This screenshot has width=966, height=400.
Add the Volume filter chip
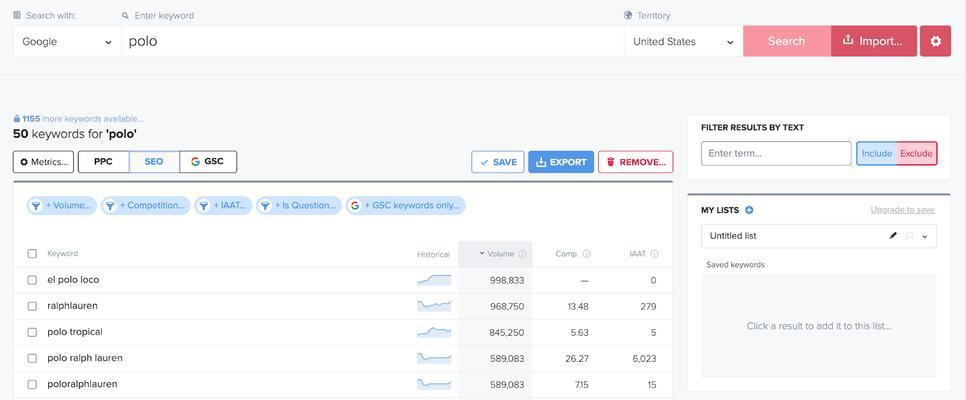click(62, 205)
